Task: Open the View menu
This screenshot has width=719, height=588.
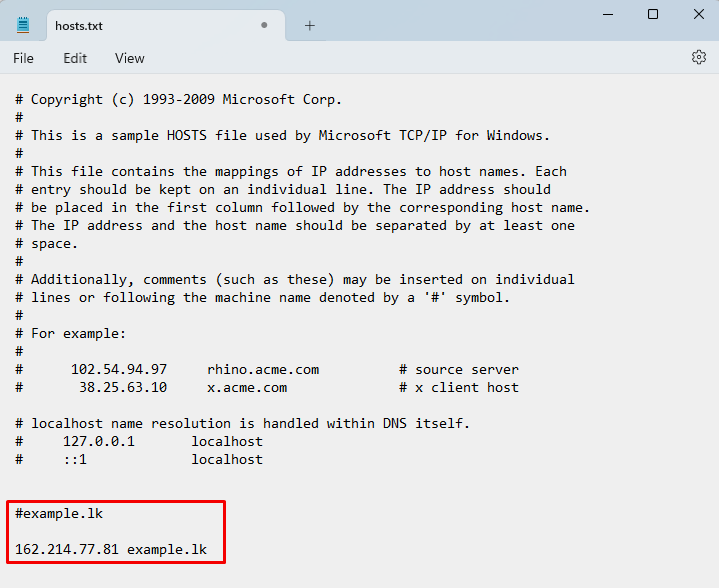Action: (130, 58)
